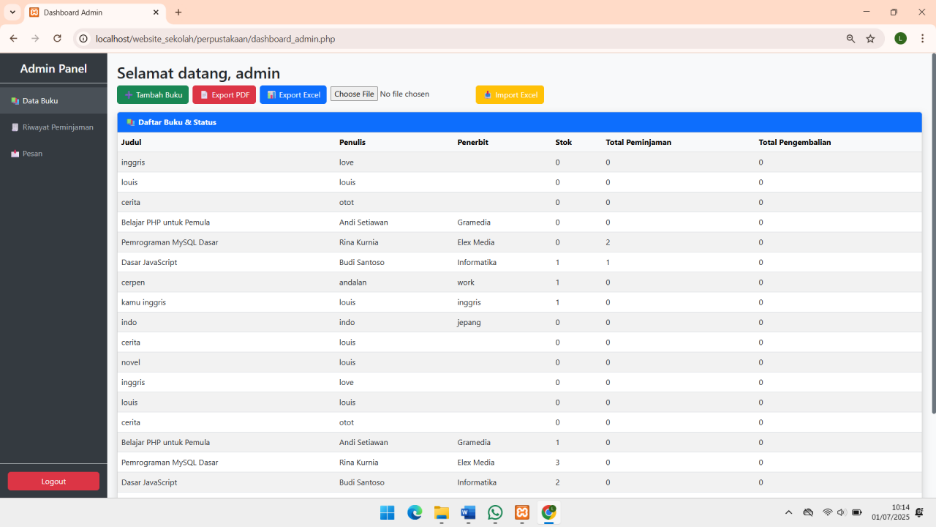The image size is (936, 527).
Task: Open WhatsApp from the taskbar
Action: [x=495, y=513]
